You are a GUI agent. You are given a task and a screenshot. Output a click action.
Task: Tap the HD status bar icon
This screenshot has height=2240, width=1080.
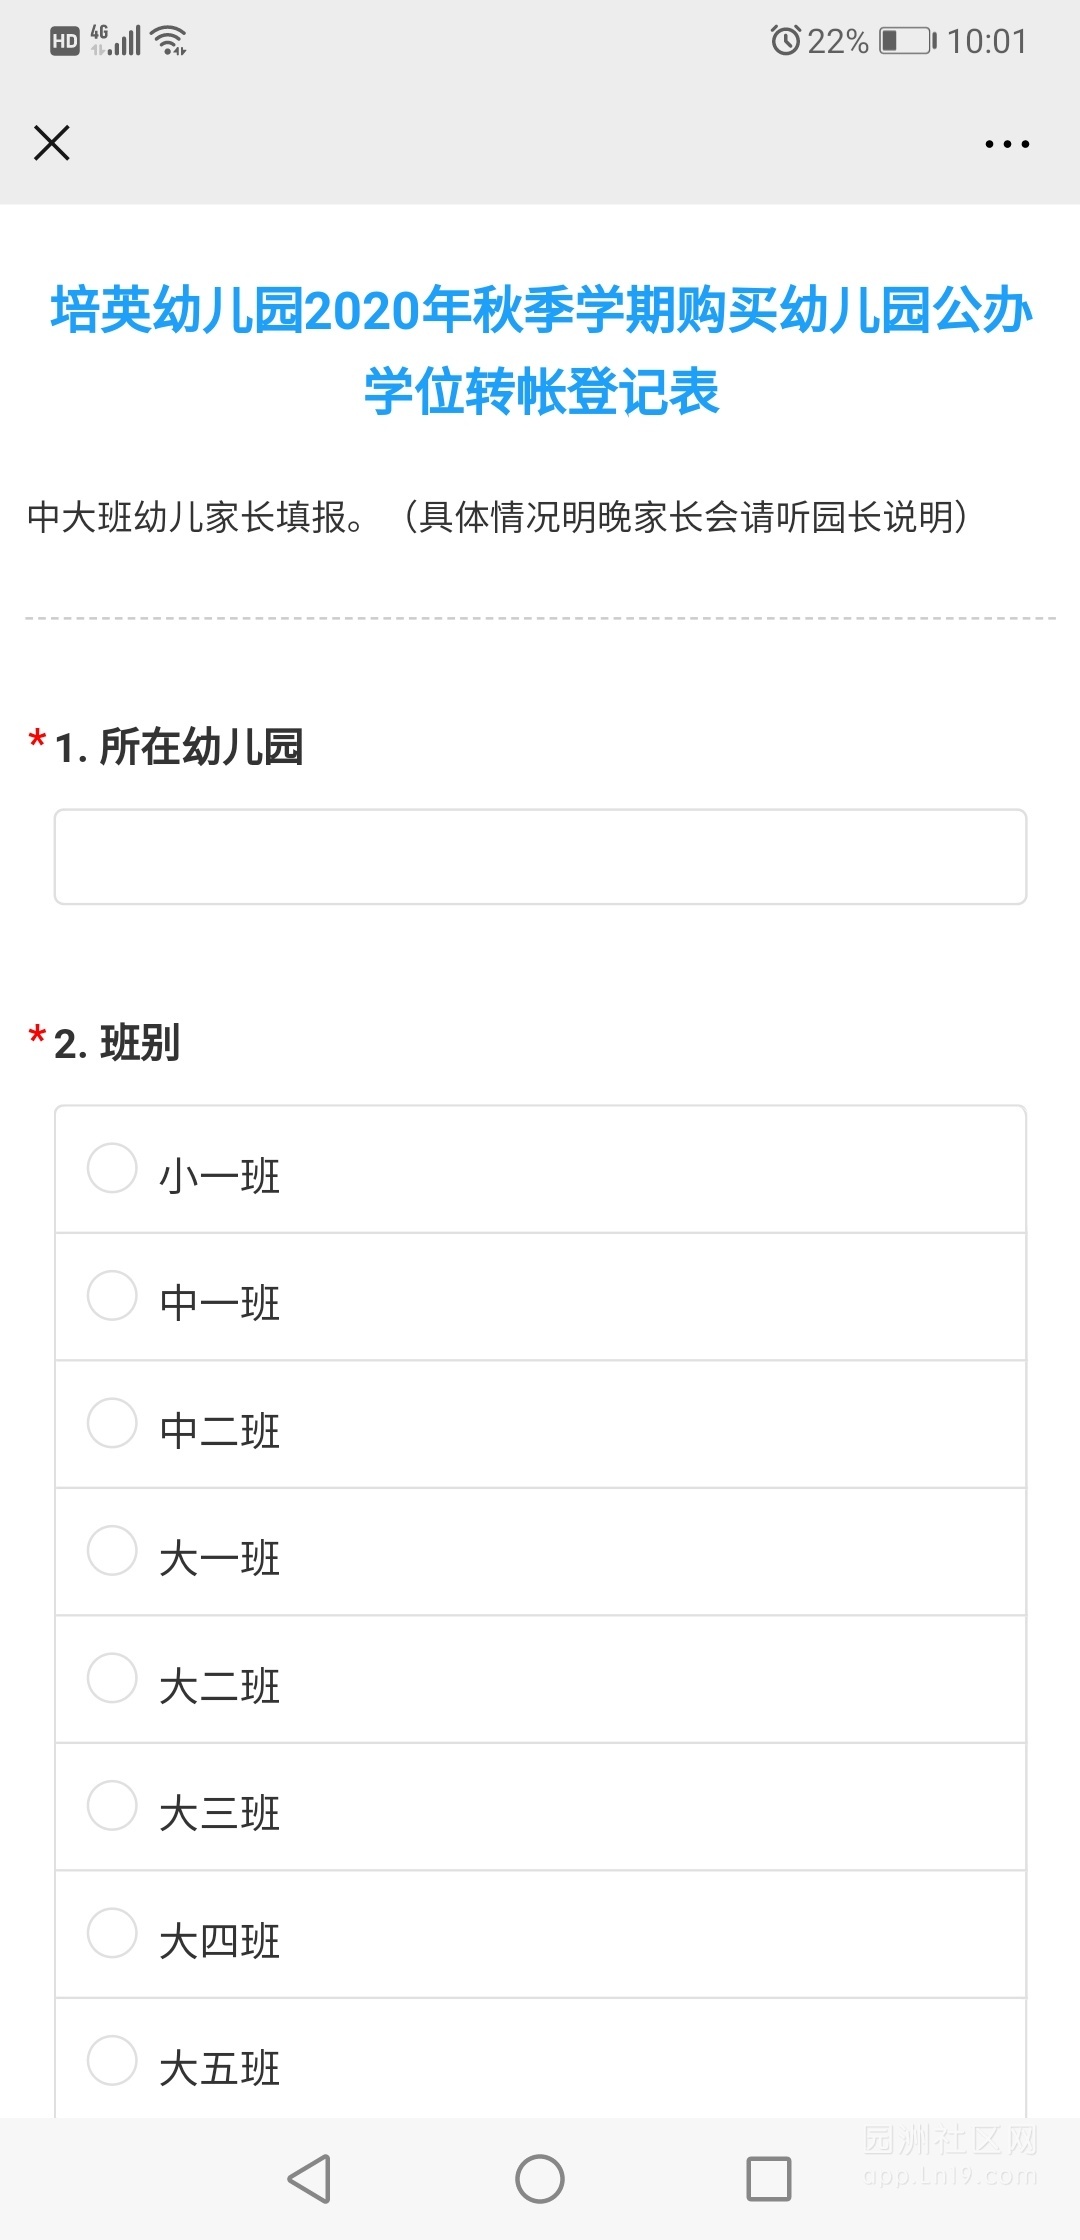(x=65, y=41)
